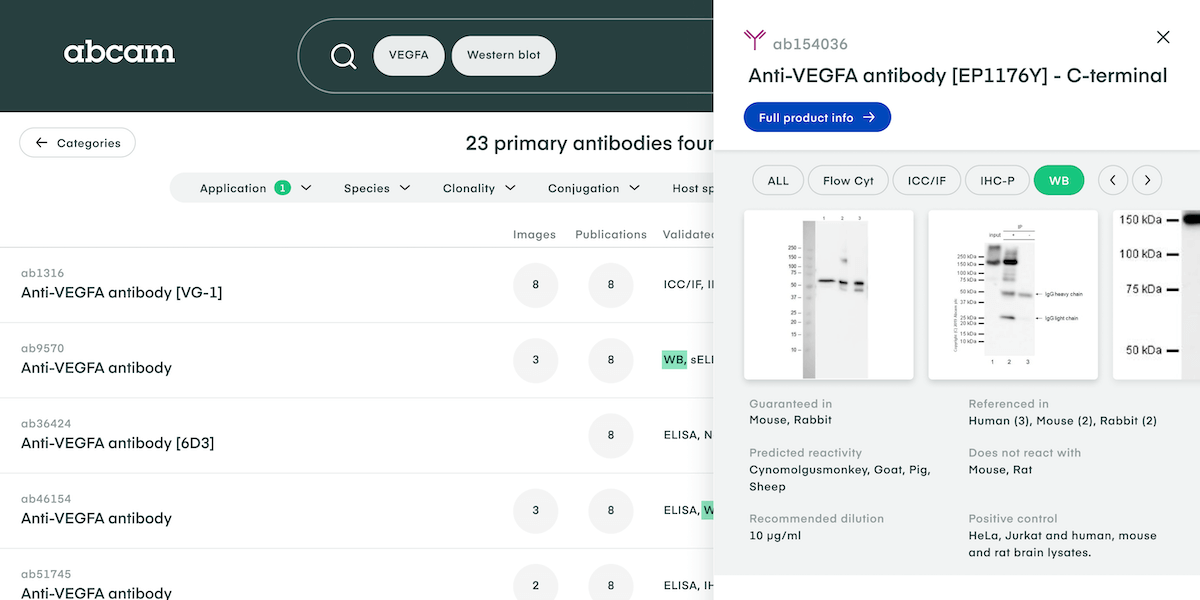Click images count 3 for ab46154
Image resolution: width=1200 pixels, height=600 pixels.
535,510
